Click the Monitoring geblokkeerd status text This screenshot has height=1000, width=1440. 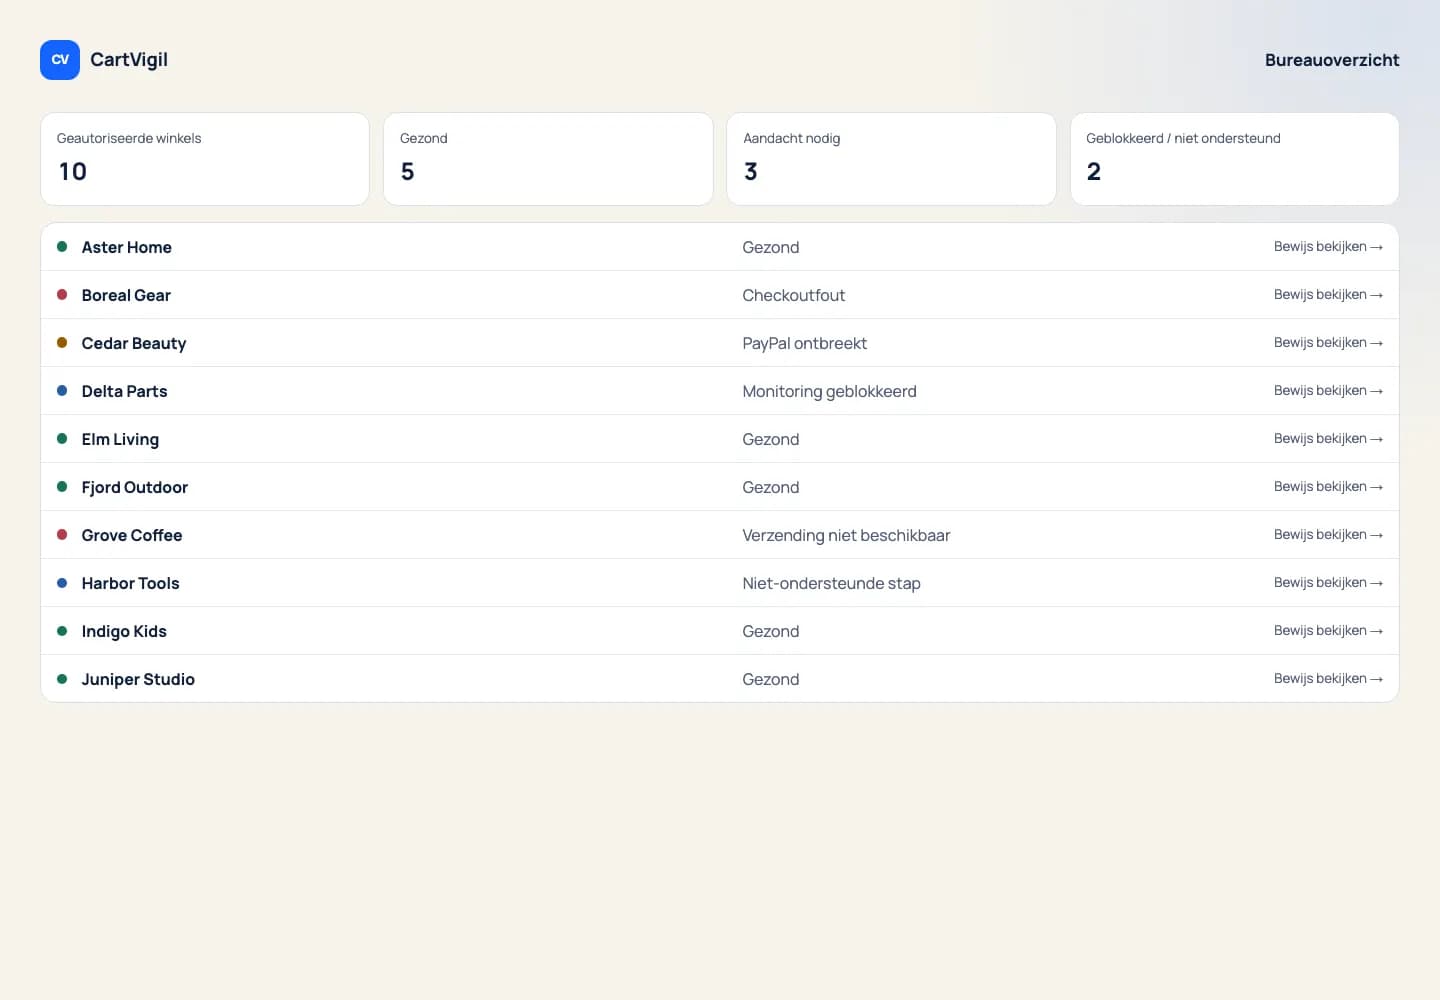pos(830,391)
